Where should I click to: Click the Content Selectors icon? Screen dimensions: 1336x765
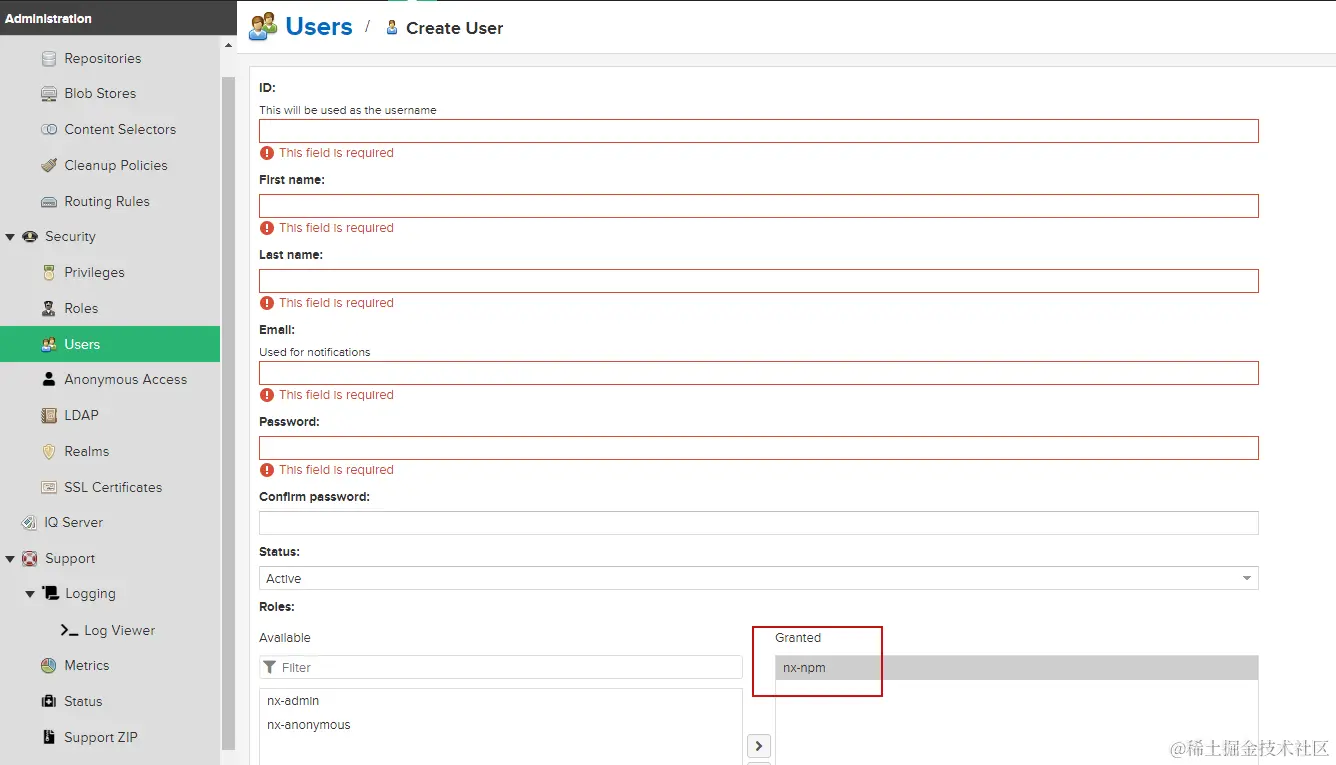[x=48, y=130]
